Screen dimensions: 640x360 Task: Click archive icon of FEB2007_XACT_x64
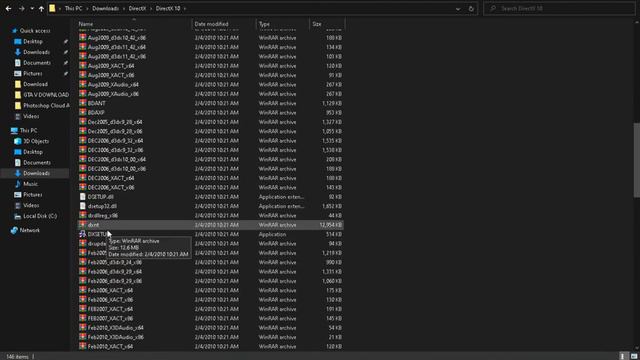pos(82,309)
